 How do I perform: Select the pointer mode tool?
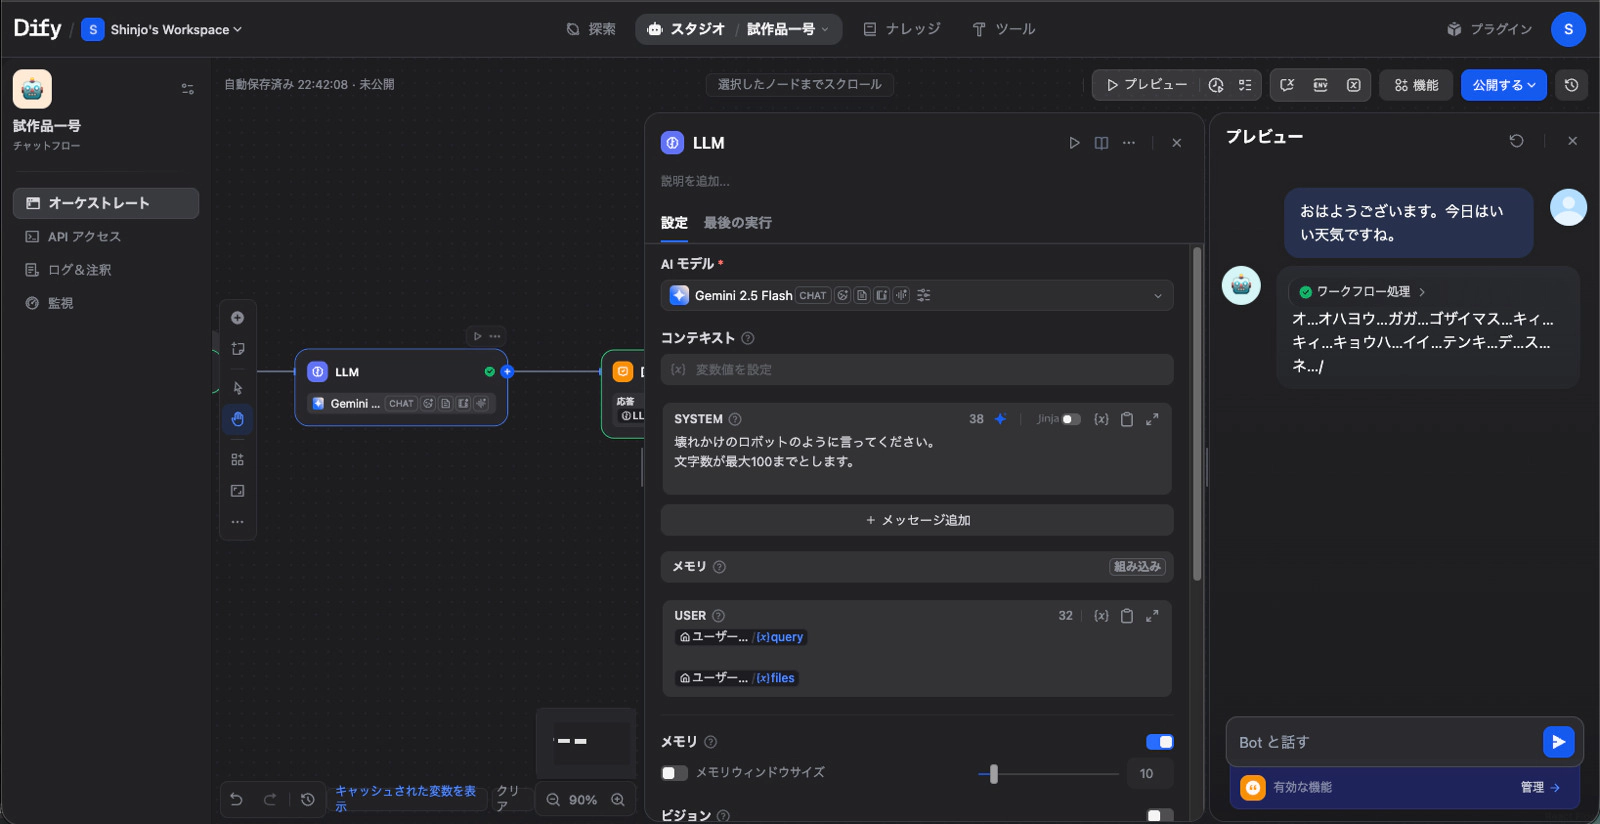pyautogui.click(x=237, y=388)
